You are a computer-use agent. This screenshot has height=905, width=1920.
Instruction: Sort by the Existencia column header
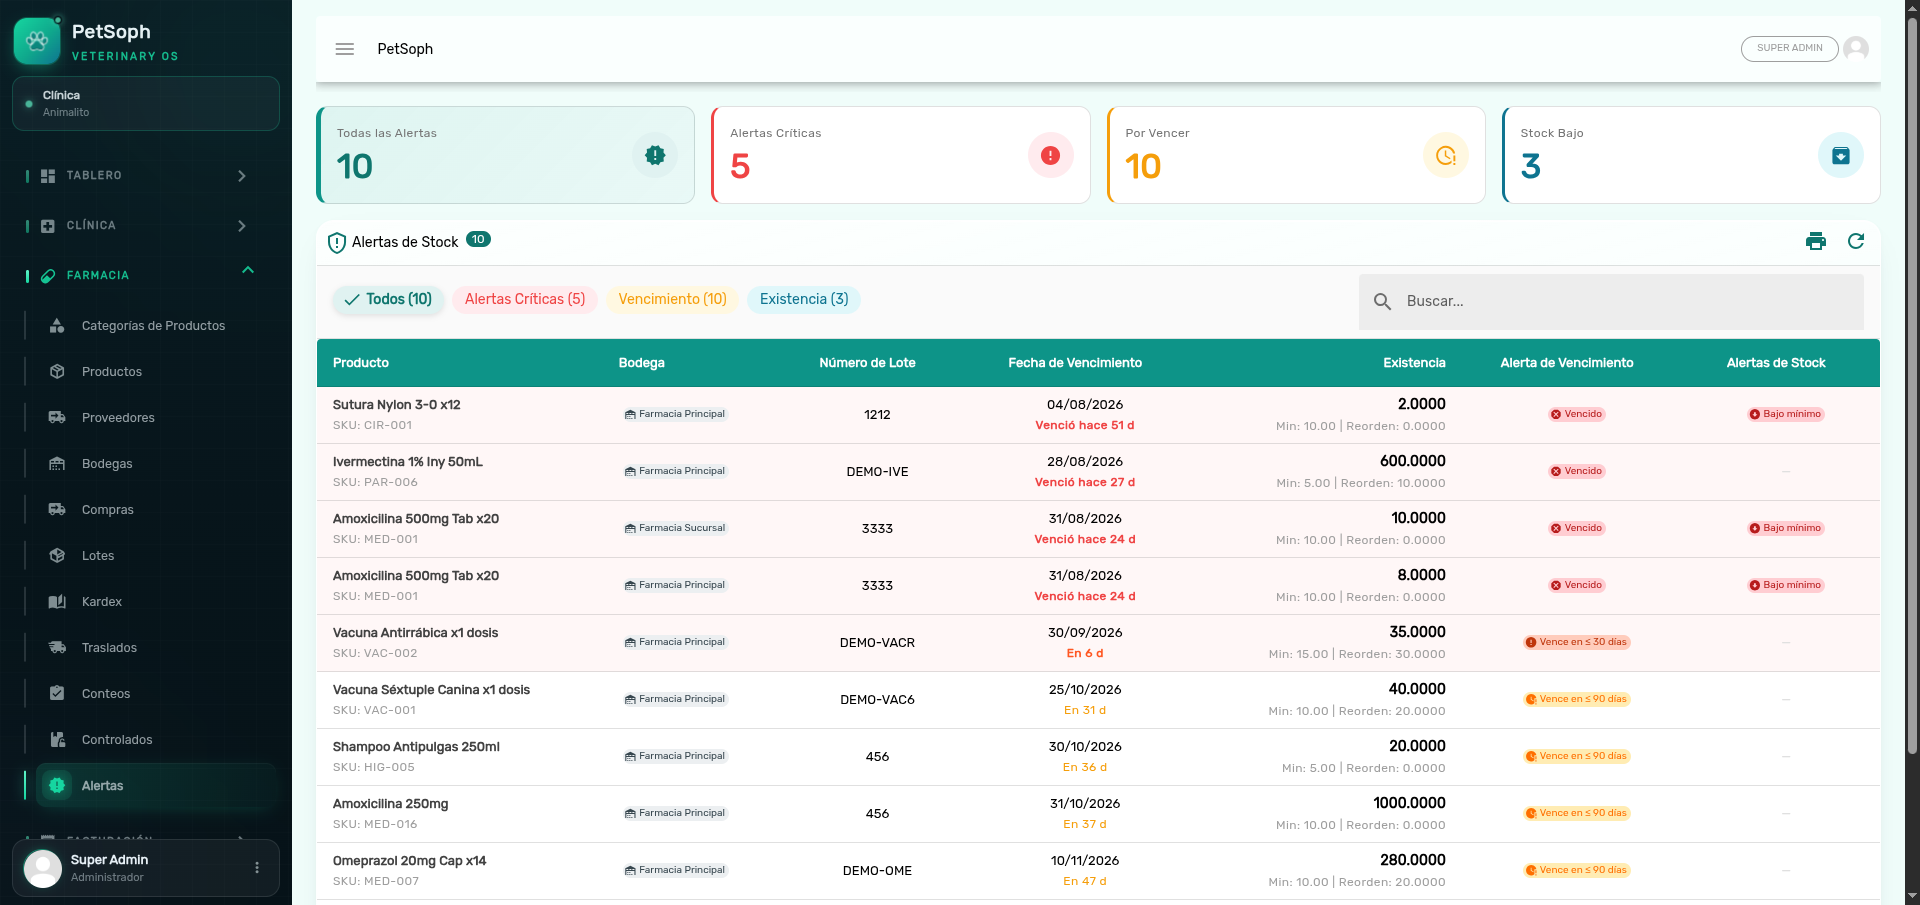1414,363
